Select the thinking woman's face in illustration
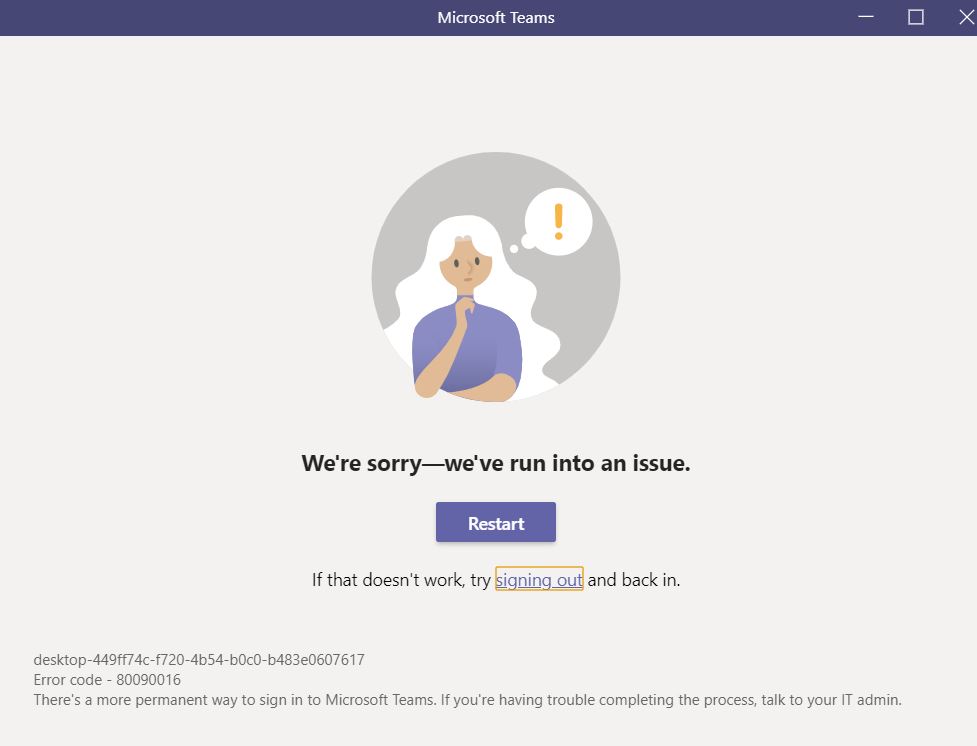 [x=466, y=265]
